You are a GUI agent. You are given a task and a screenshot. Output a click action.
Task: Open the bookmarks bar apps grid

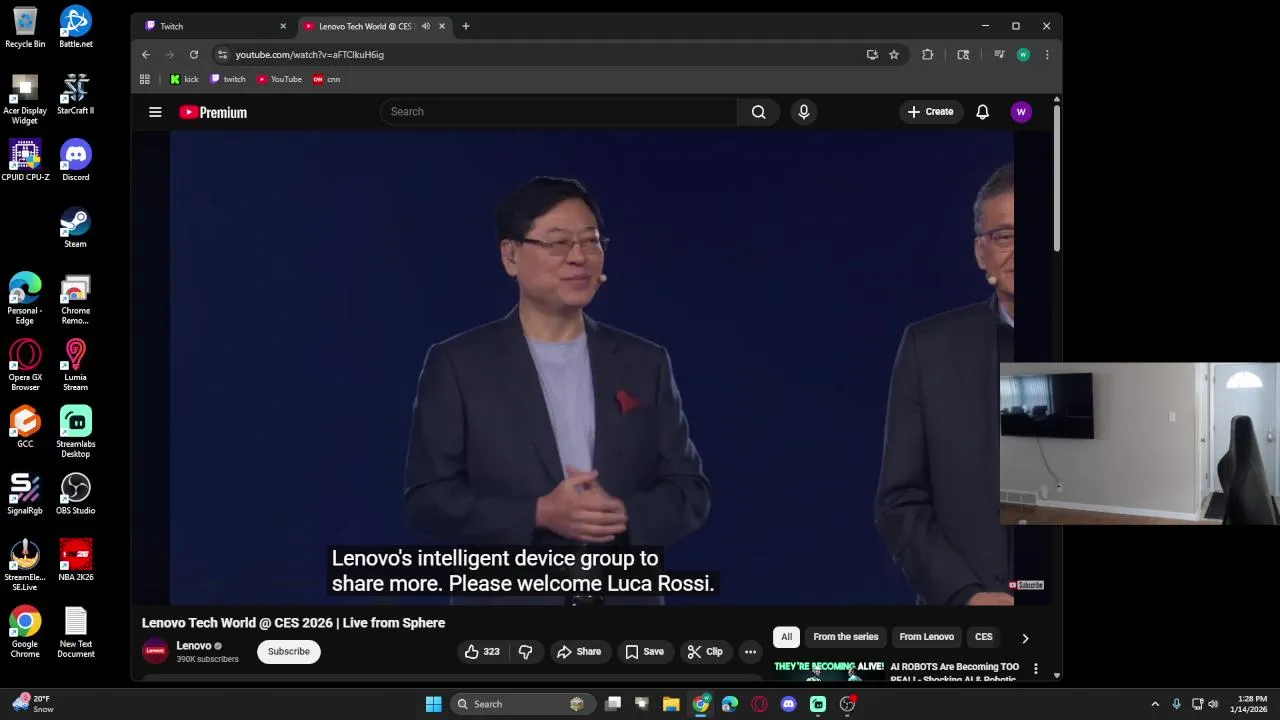[145, 79]
